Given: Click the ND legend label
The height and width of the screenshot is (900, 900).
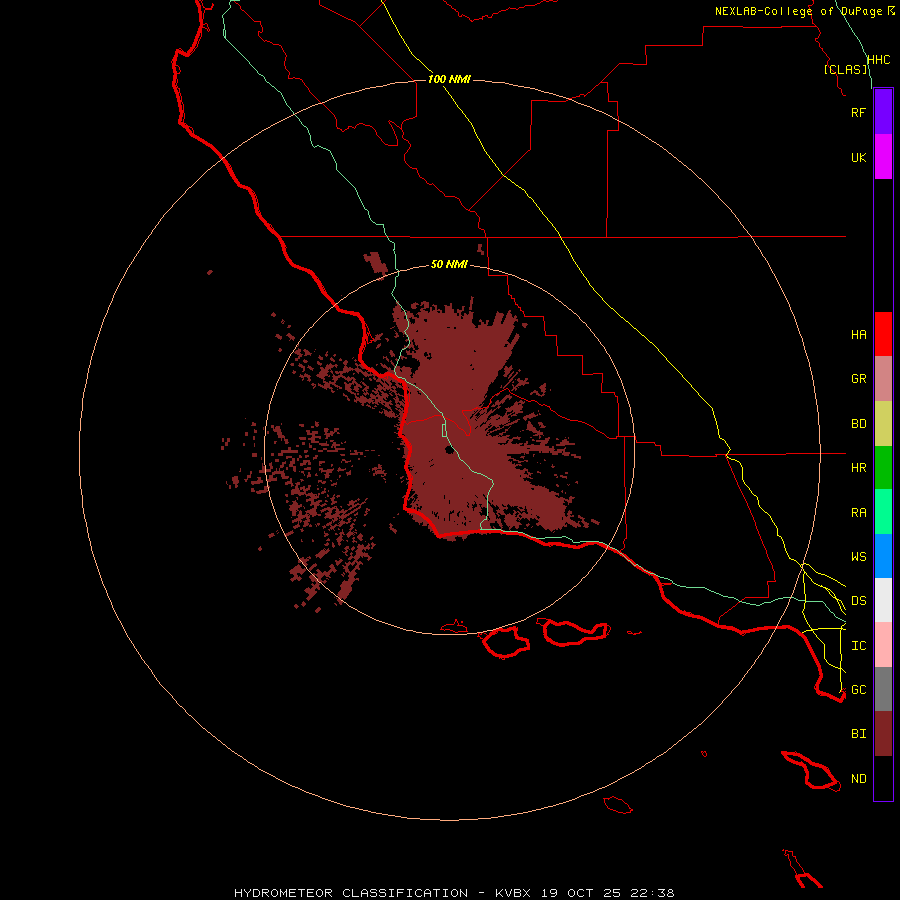Looking at the screenshot, I should tap(858, 778).
